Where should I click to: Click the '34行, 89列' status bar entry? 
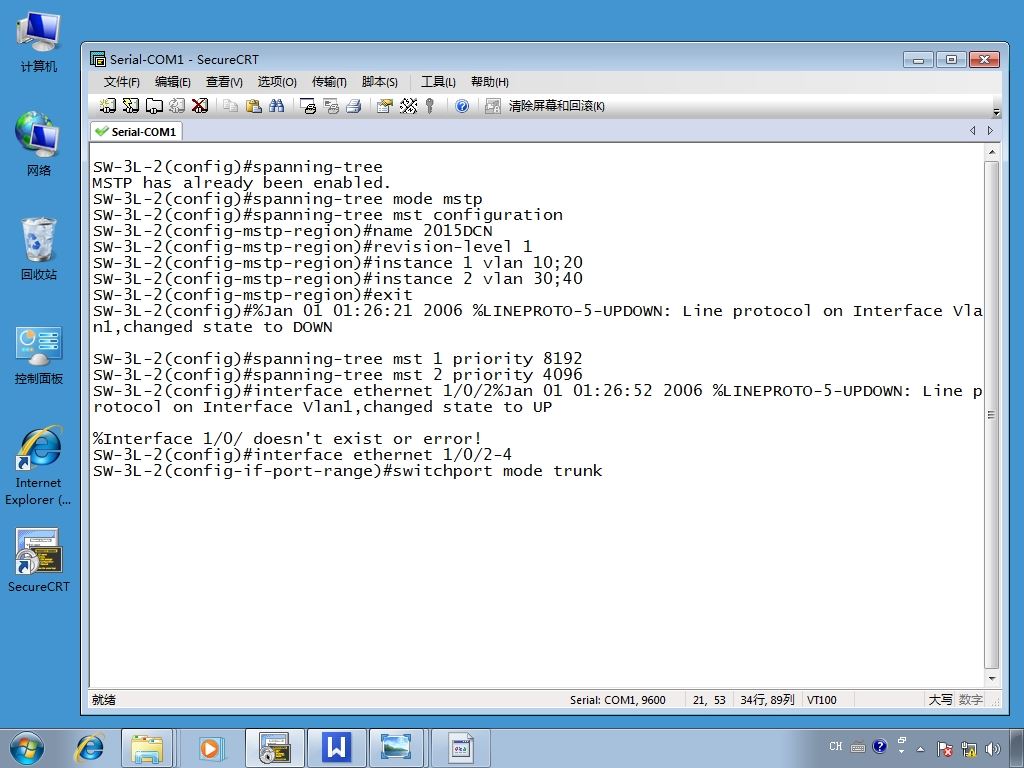coord(767,699)
